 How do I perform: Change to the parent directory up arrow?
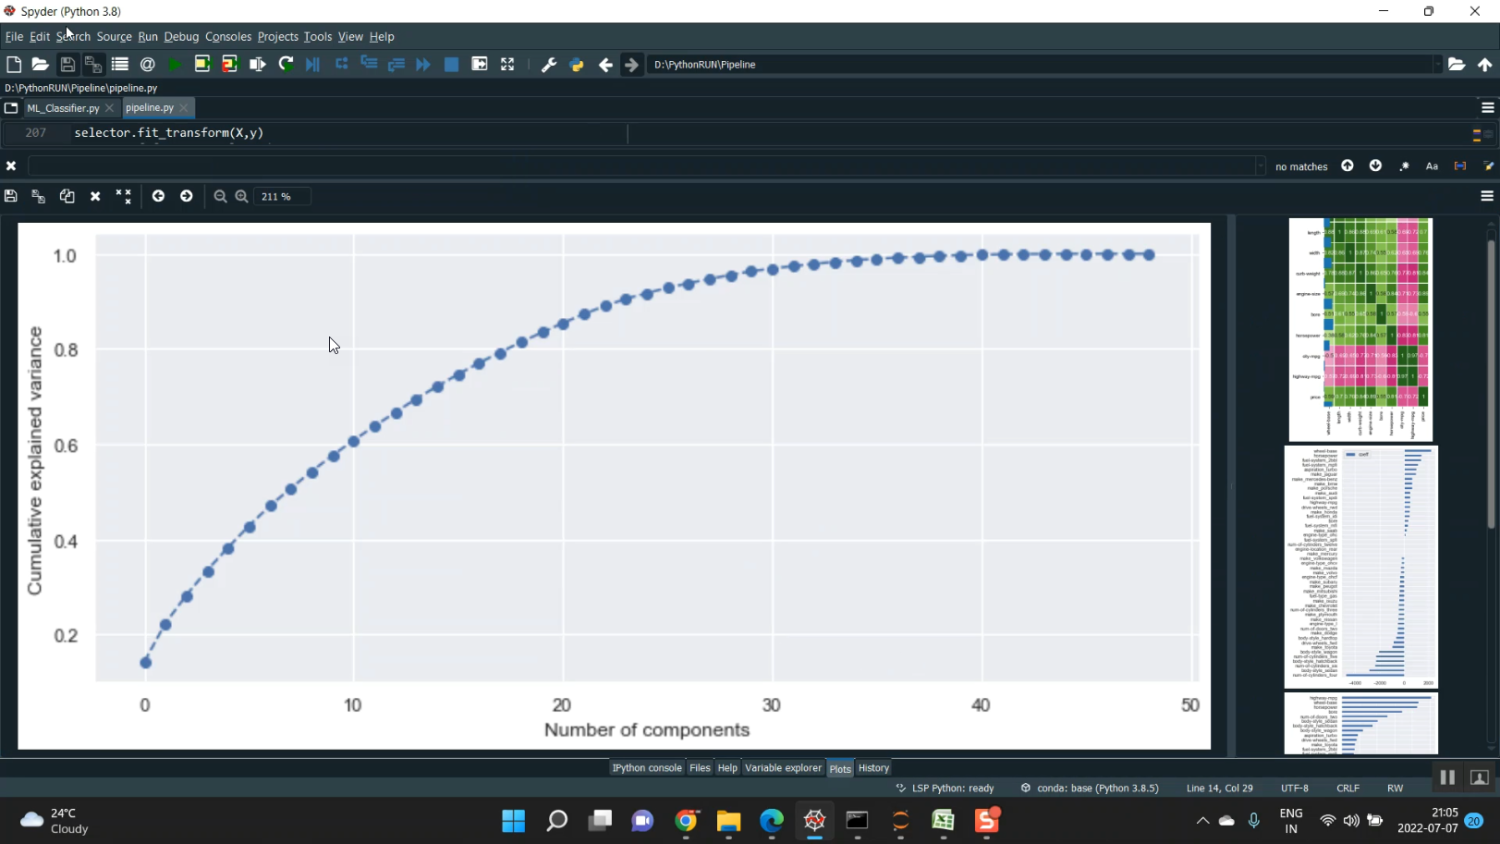pos(1485,64)
